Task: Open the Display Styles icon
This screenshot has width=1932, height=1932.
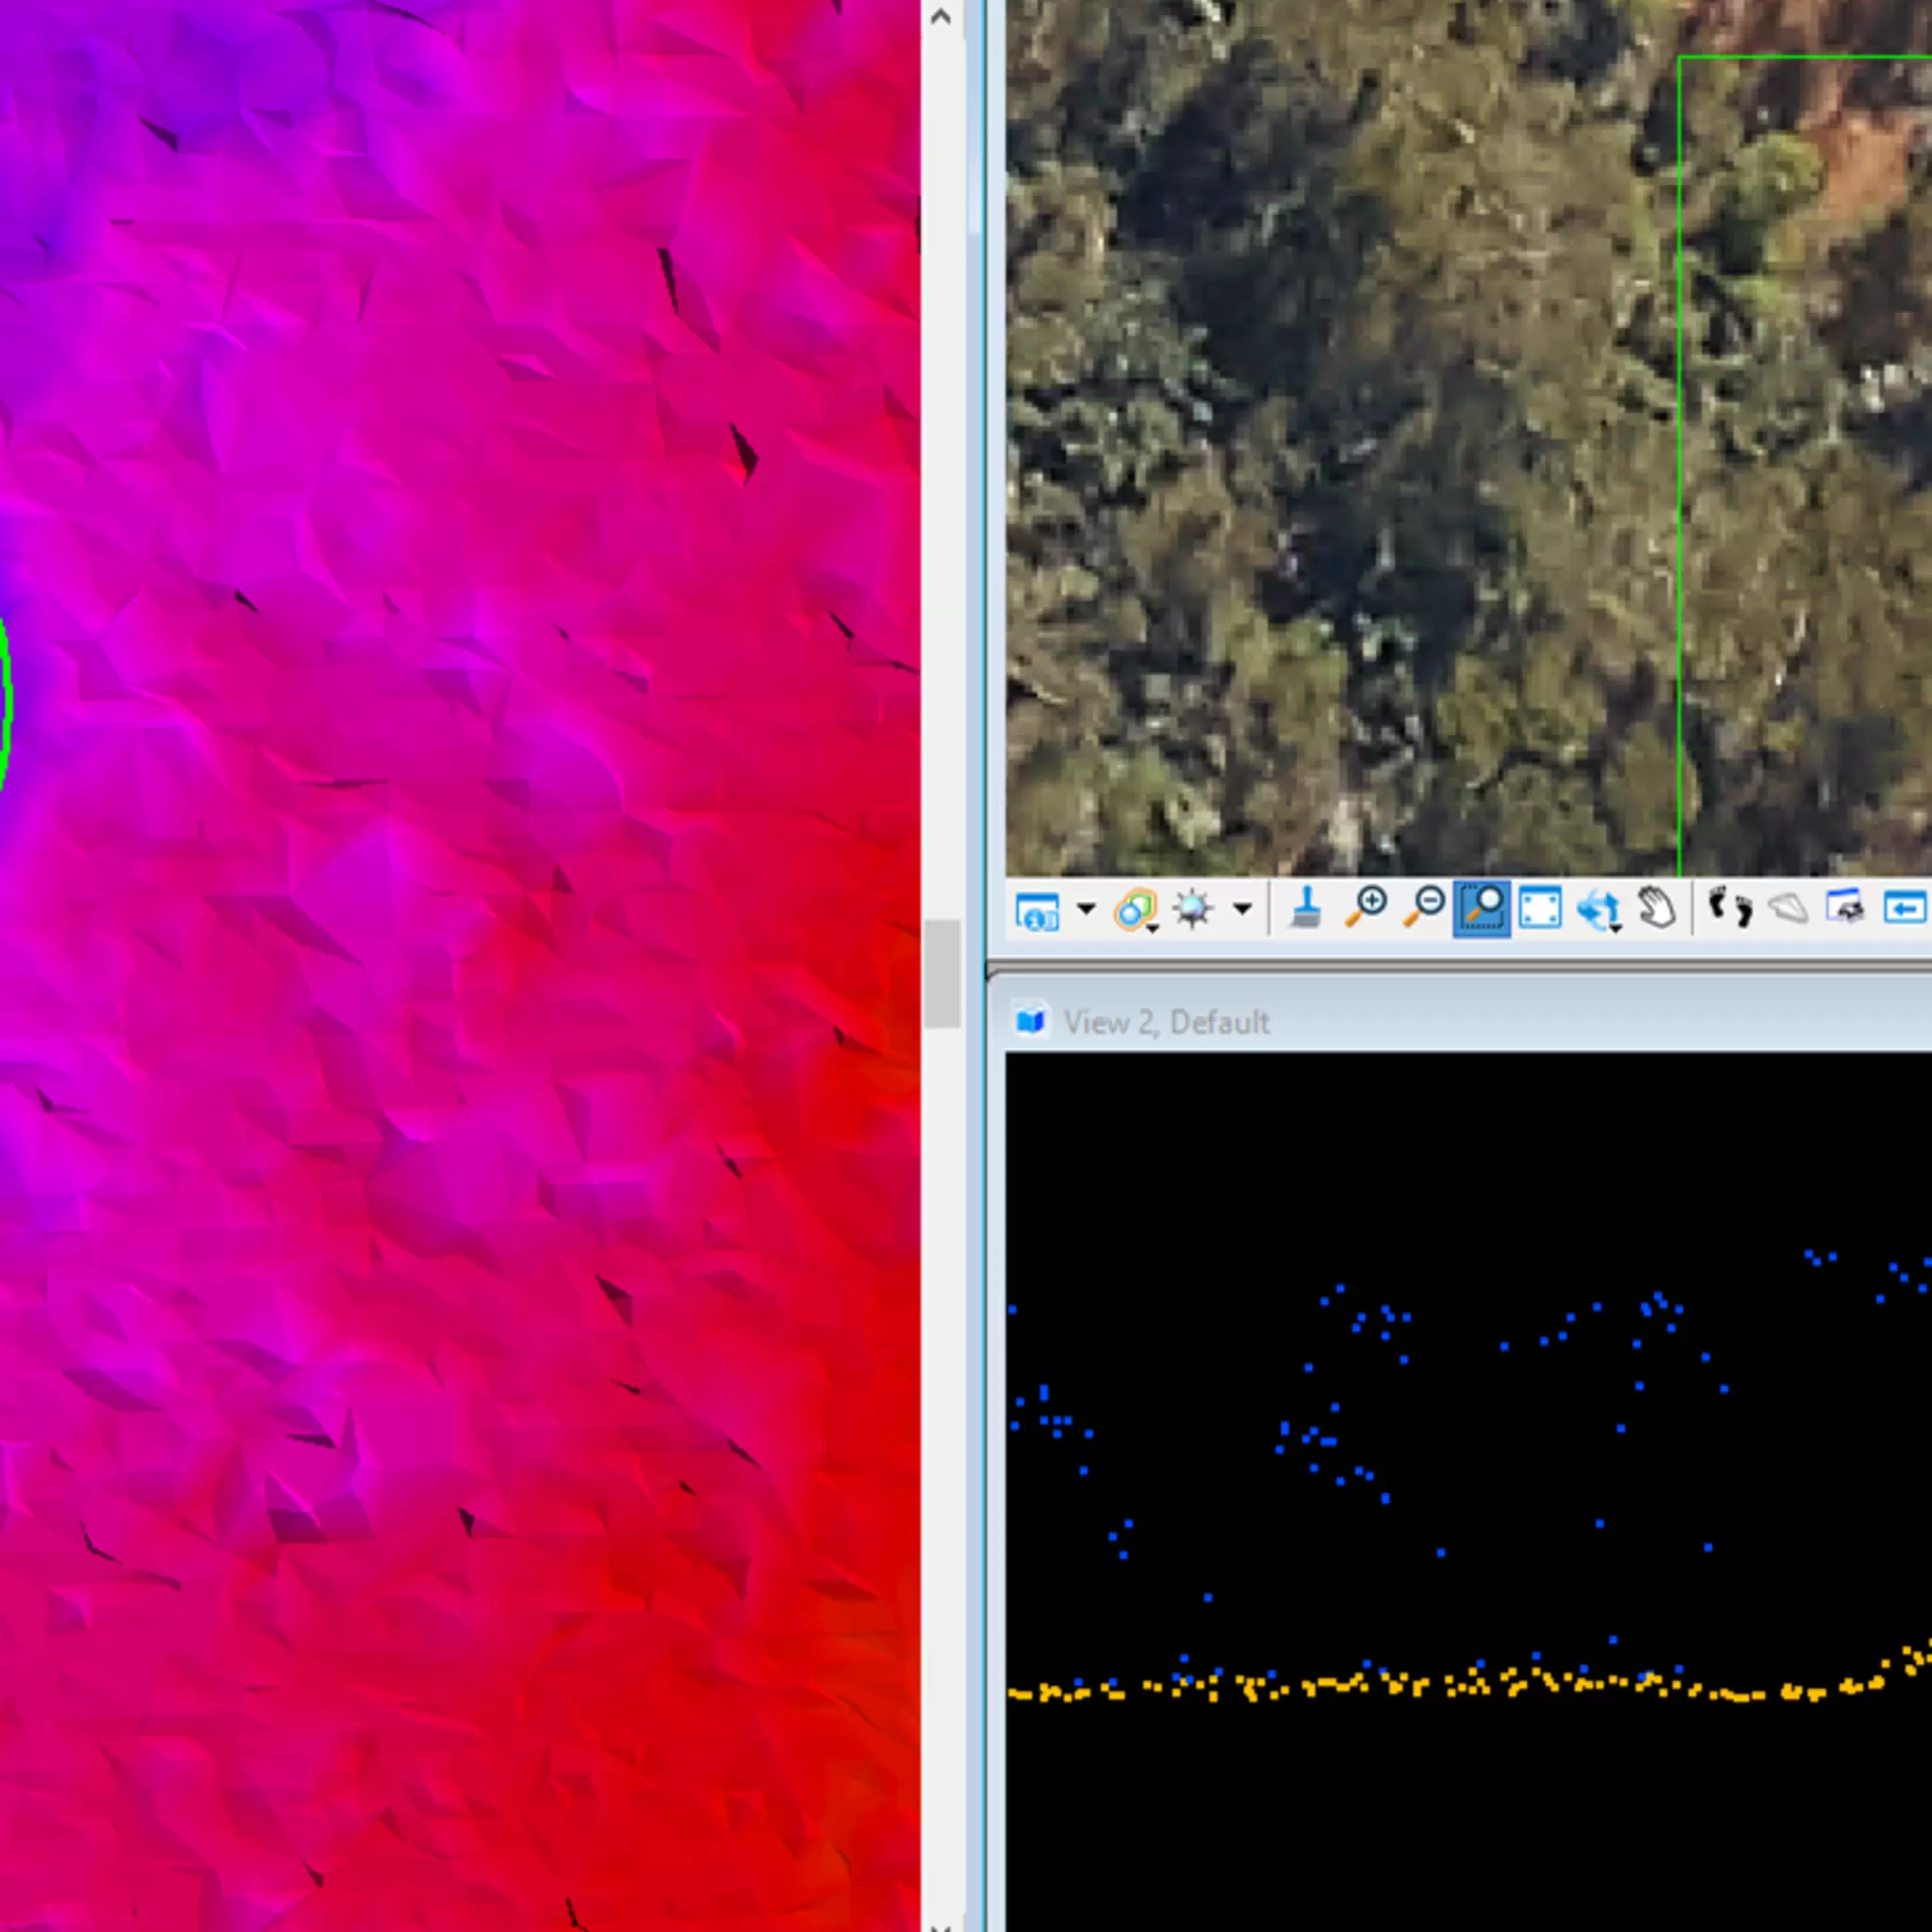Action: pos(1136,910)
